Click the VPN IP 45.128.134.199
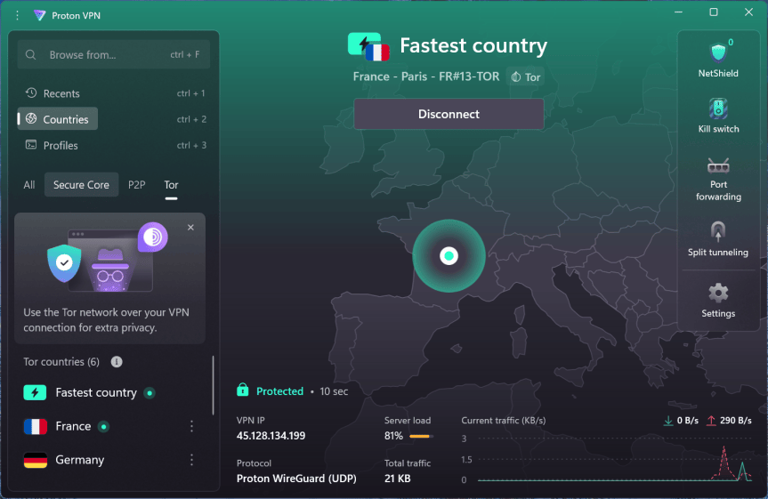The image size is (768, 499). point(271,436)
